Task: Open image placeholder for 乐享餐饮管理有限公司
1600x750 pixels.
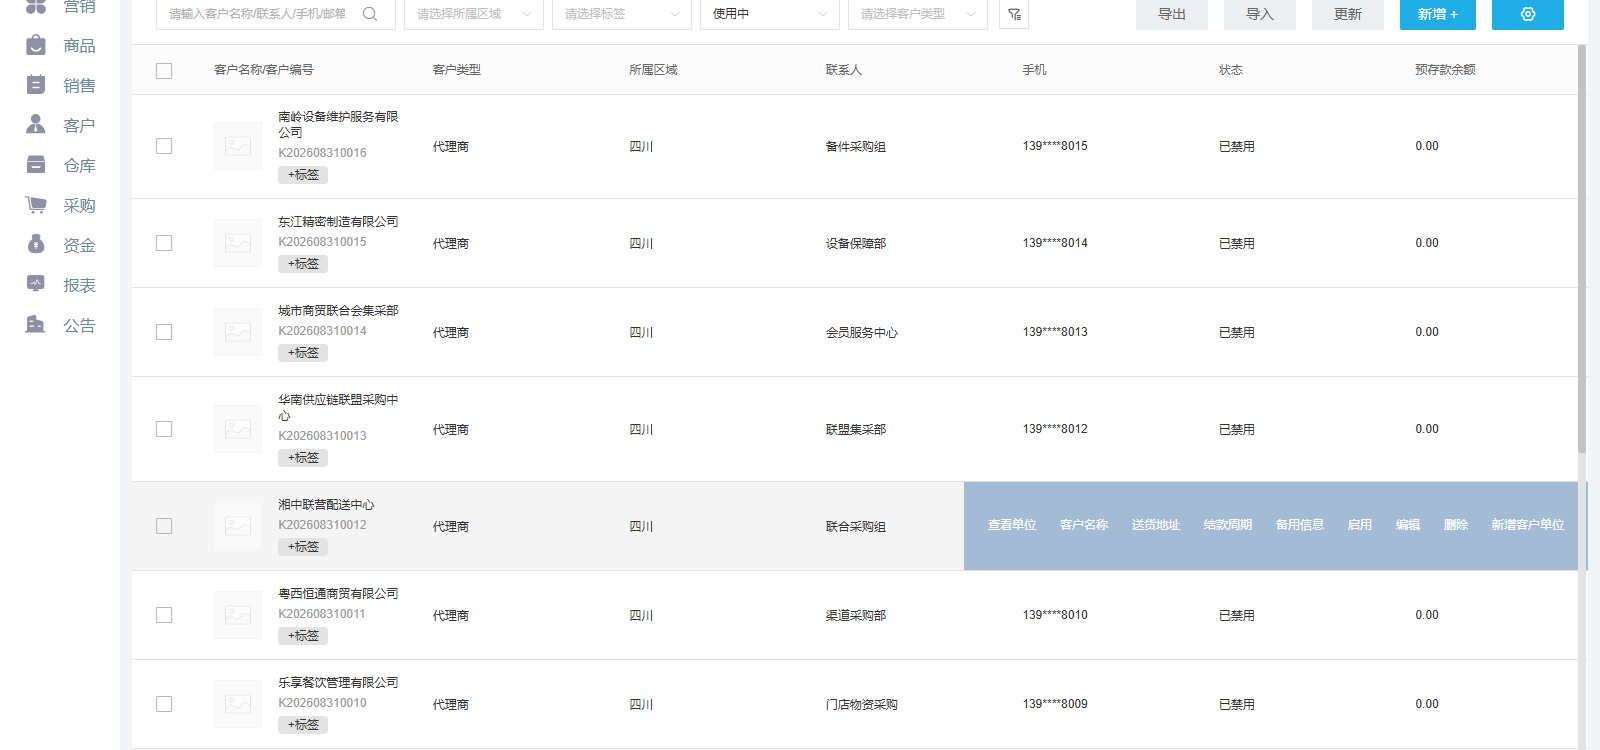Action: tap(238, 704)
